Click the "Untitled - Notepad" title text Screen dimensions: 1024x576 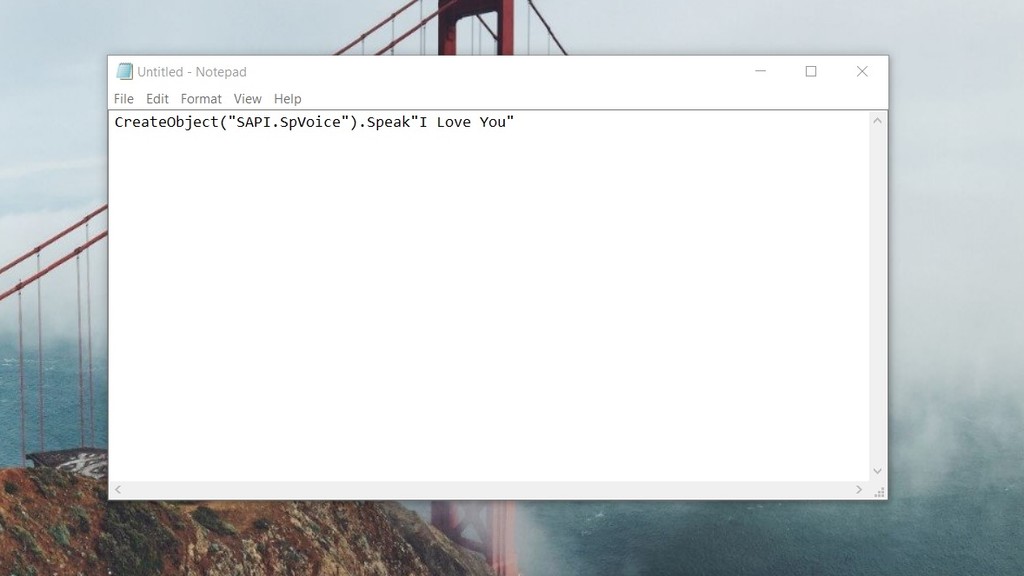pyautogui.click(x=192, y=72)
